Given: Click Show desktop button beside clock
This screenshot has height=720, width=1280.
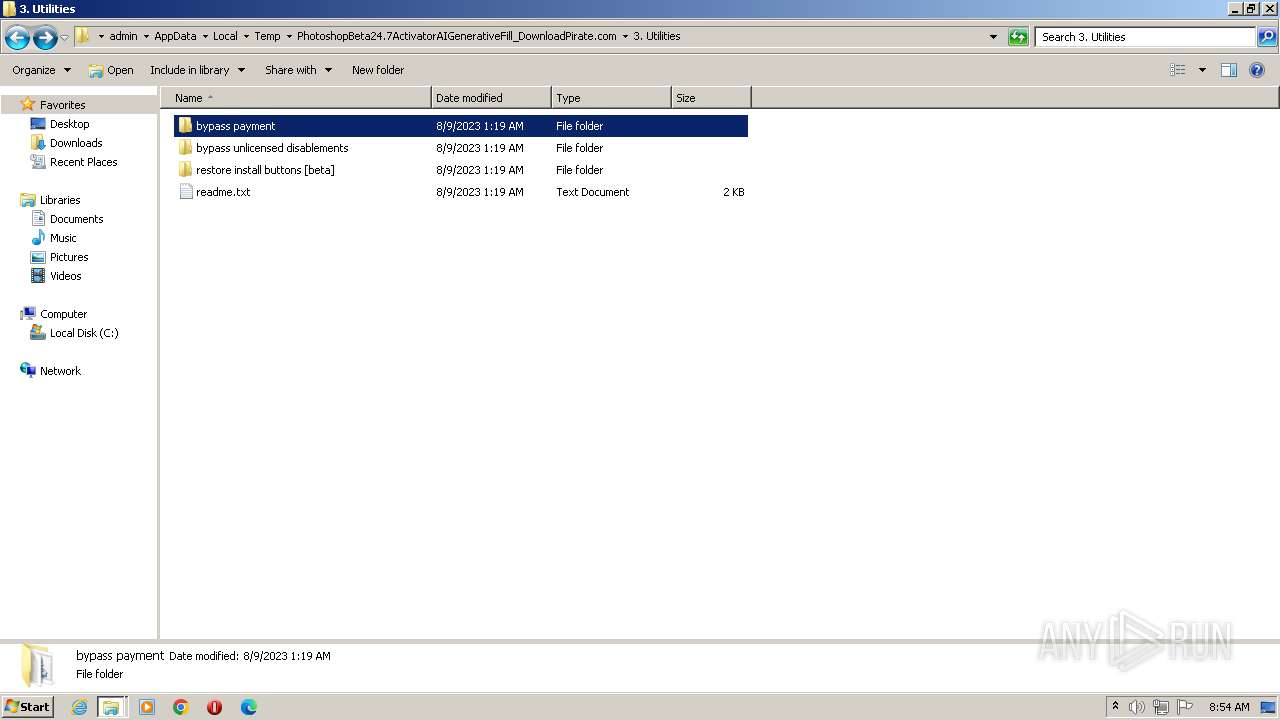Looking at the screenshot, I should [x=1269, y=707].
